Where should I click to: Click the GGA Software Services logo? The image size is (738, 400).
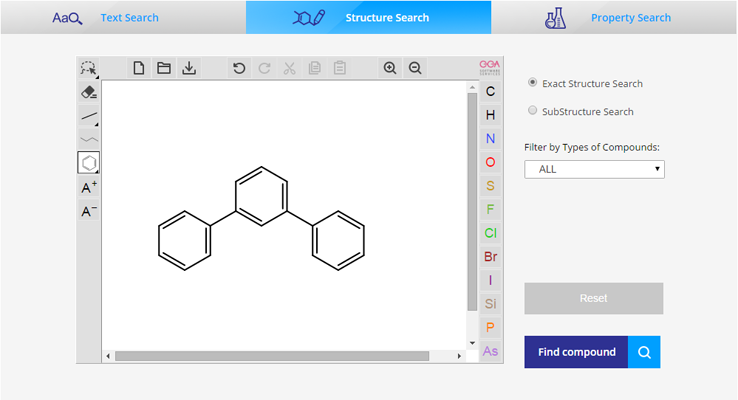click(490, 68)
